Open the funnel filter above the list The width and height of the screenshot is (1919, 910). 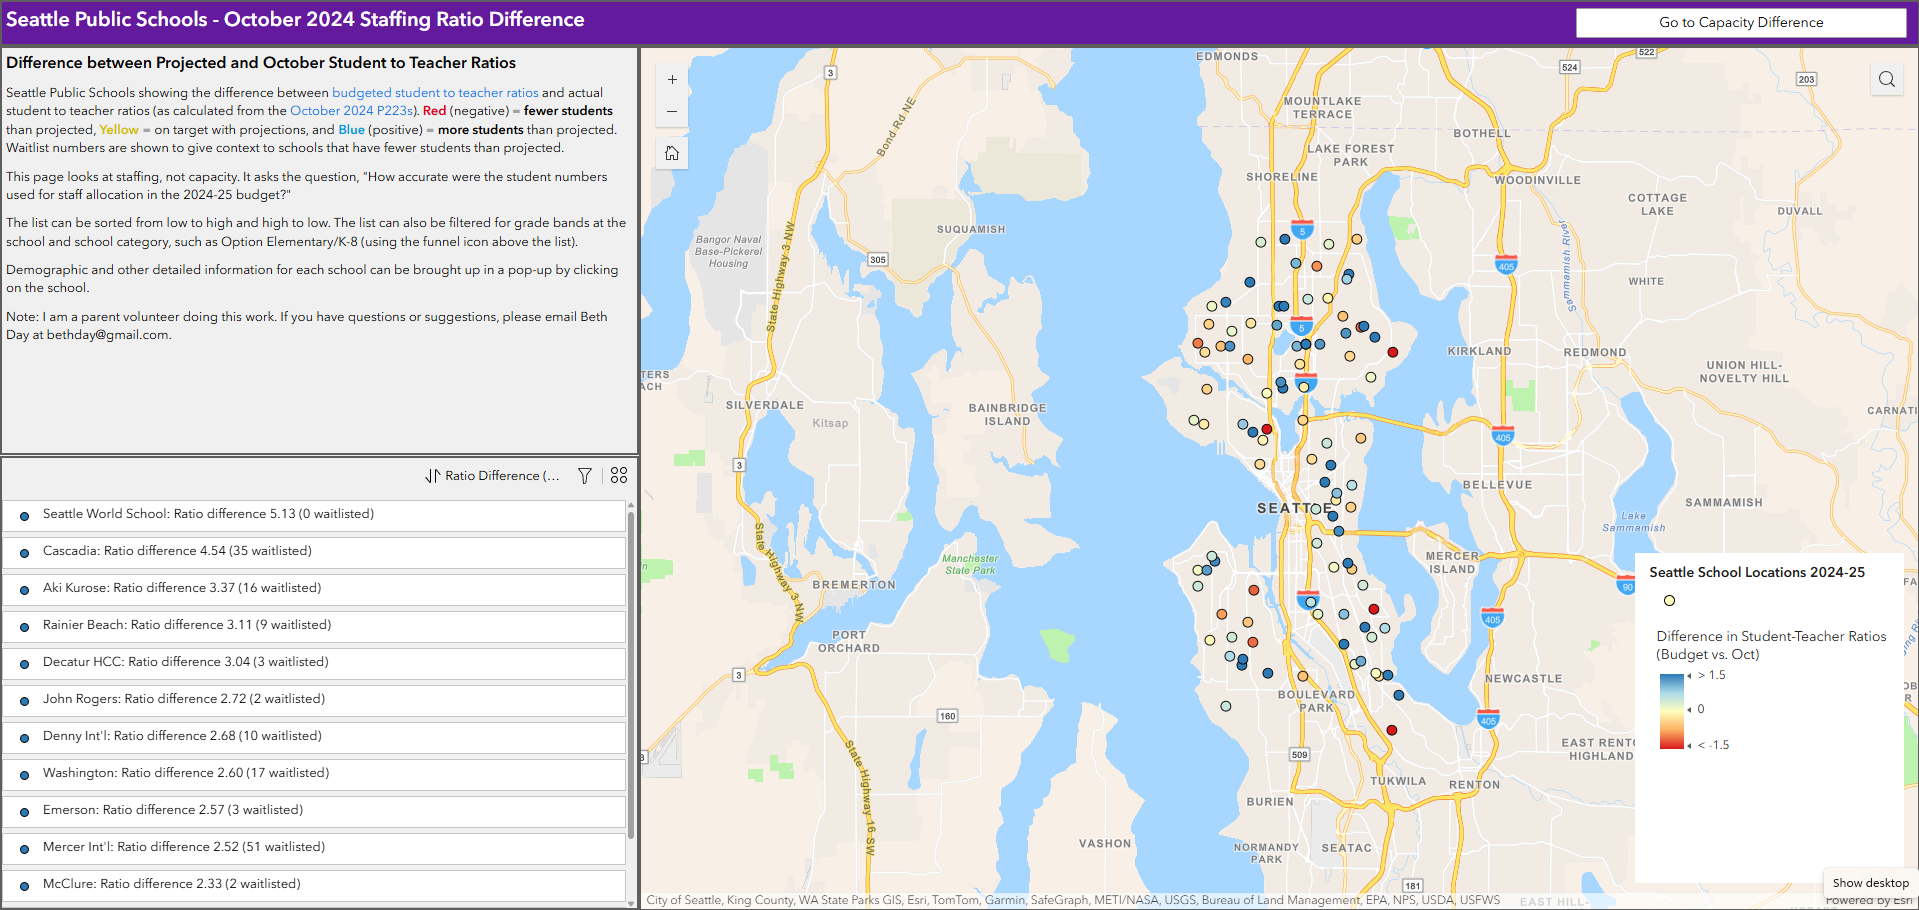pos(585,476)
